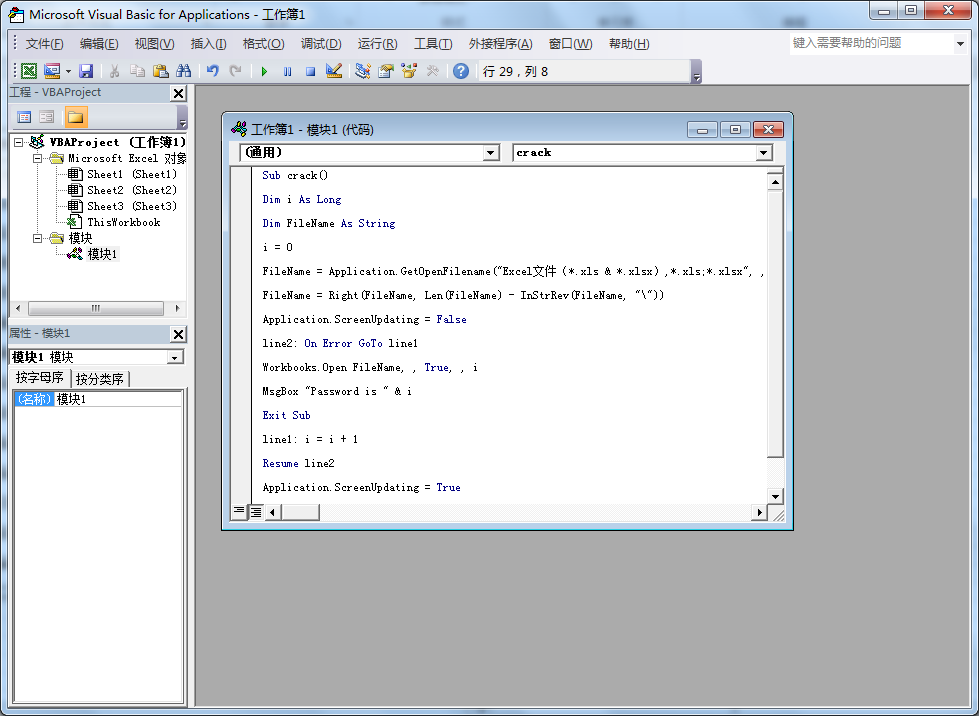Viewport: 979px width, 716px height.
Task: Select Sheet1 (Sheet1) in project tree
Action: [122, 174]
